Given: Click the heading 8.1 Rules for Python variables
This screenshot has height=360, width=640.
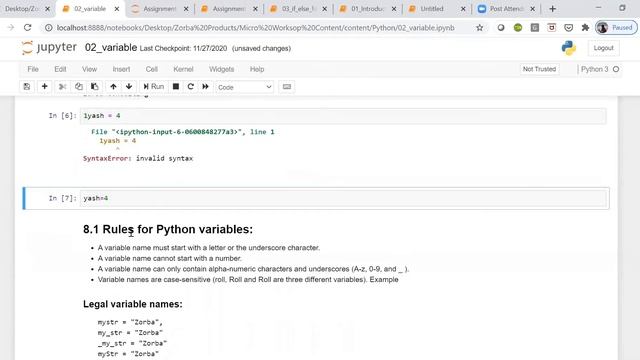Looking at the screenshot, I should click(168, 229).
